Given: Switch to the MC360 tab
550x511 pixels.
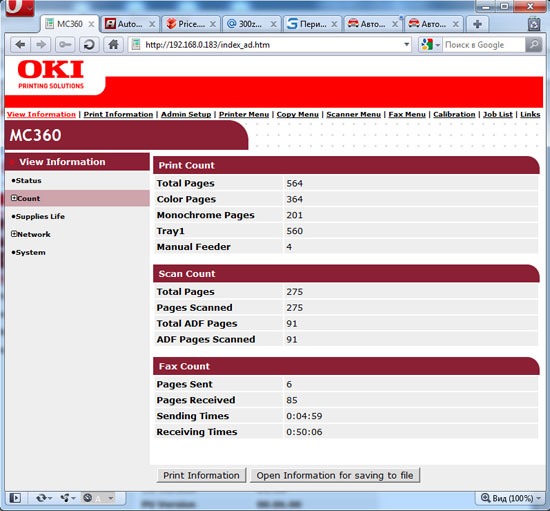Looking at the screenshot, I should pos(70,24).
